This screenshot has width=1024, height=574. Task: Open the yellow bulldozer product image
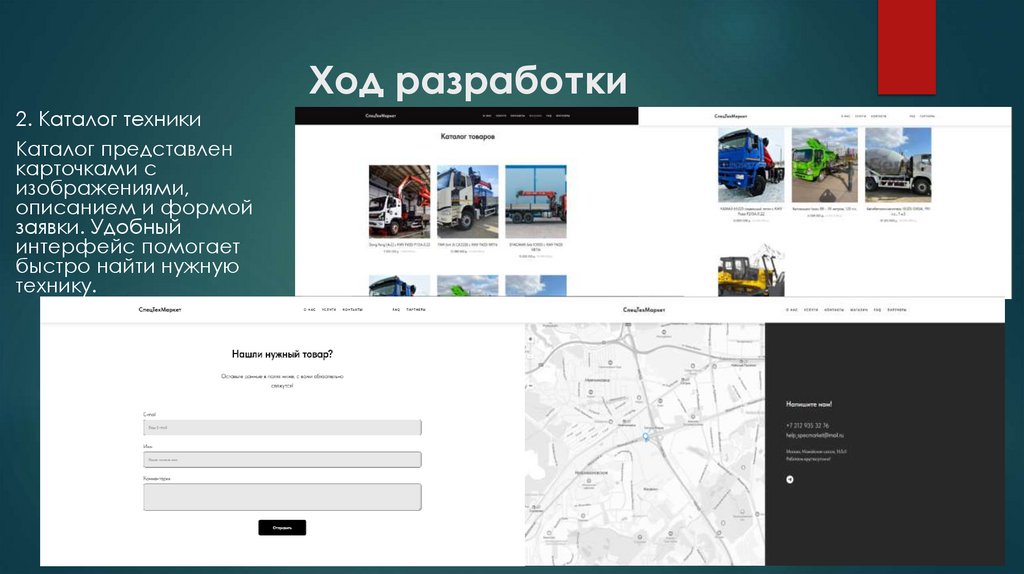coord(751,271)
